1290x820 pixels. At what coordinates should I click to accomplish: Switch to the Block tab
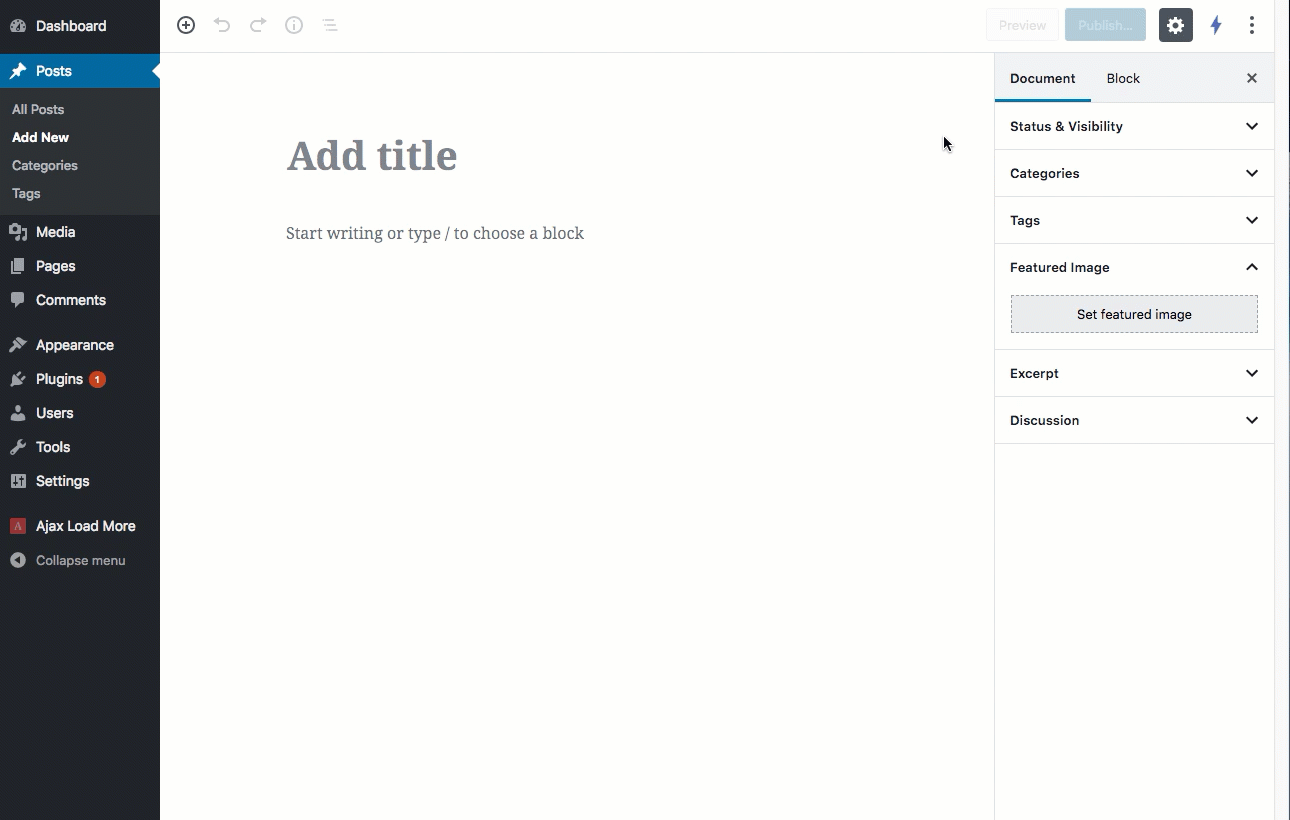(x=1123, y=78)
